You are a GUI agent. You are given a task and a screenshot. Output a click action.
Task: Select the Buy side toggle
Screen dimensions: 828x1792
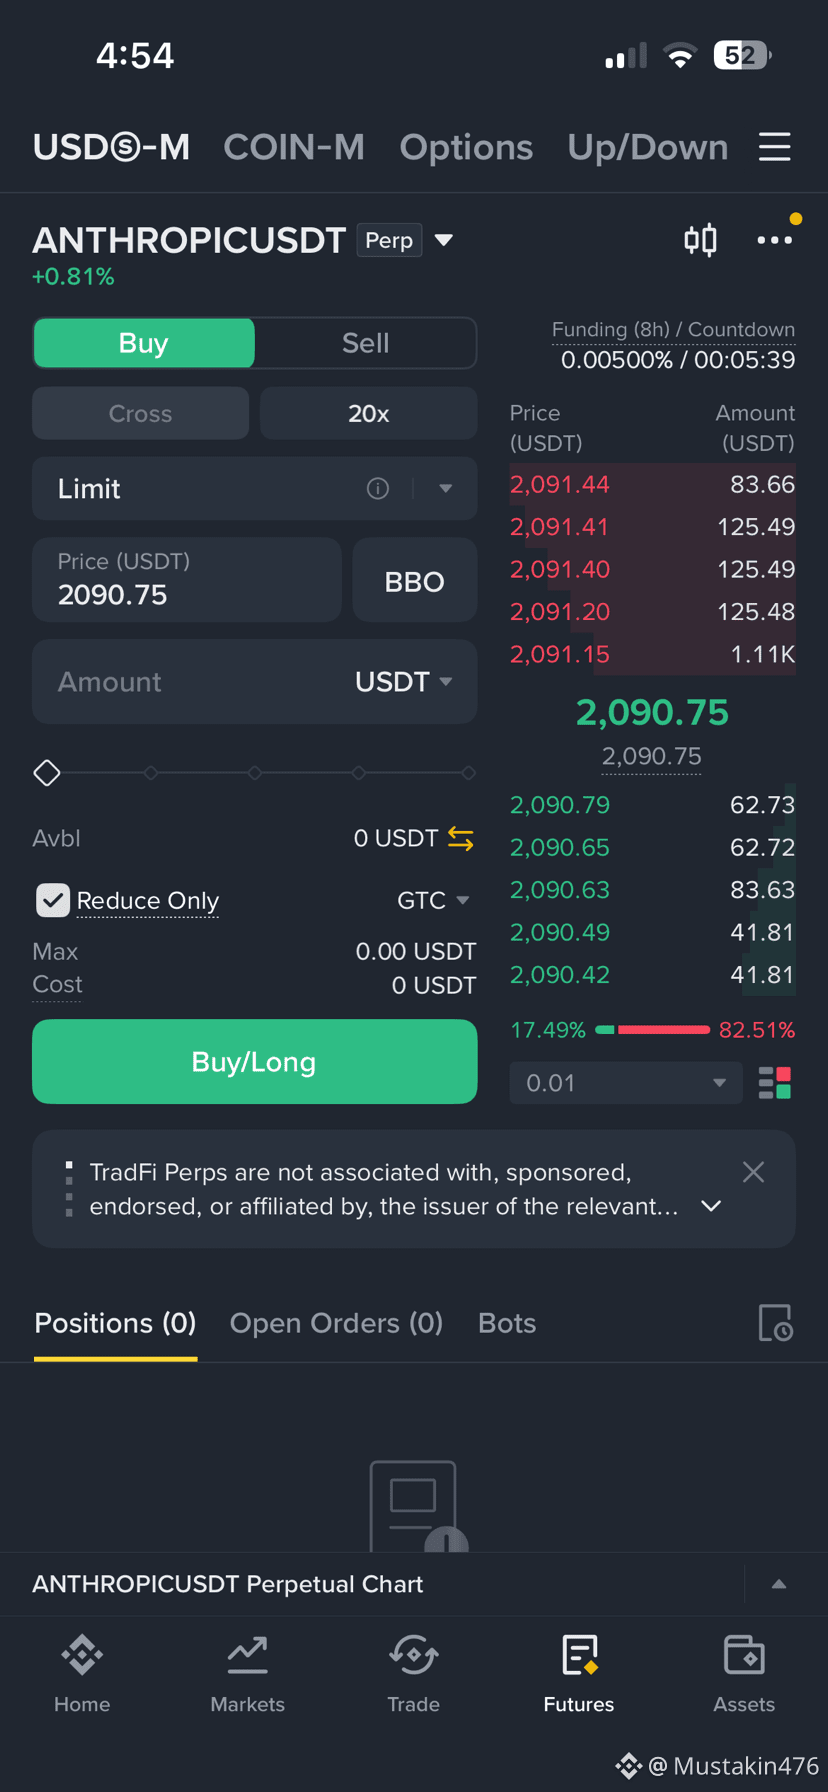[x=144, y=343]
